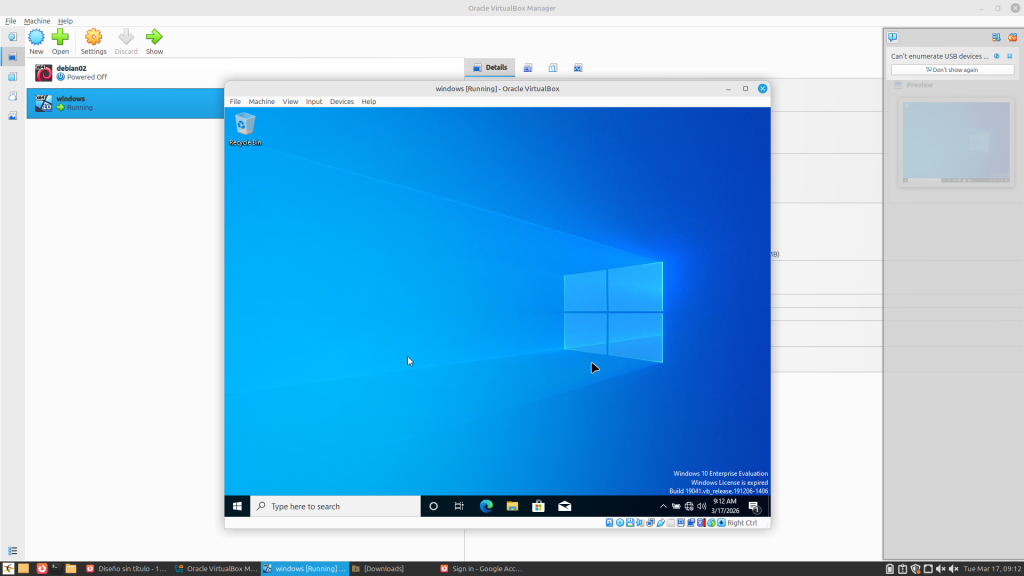Switch to the Details tab
Image resolution: width=1024 pixels, height=576 pixels.
[x=490, y=68]
